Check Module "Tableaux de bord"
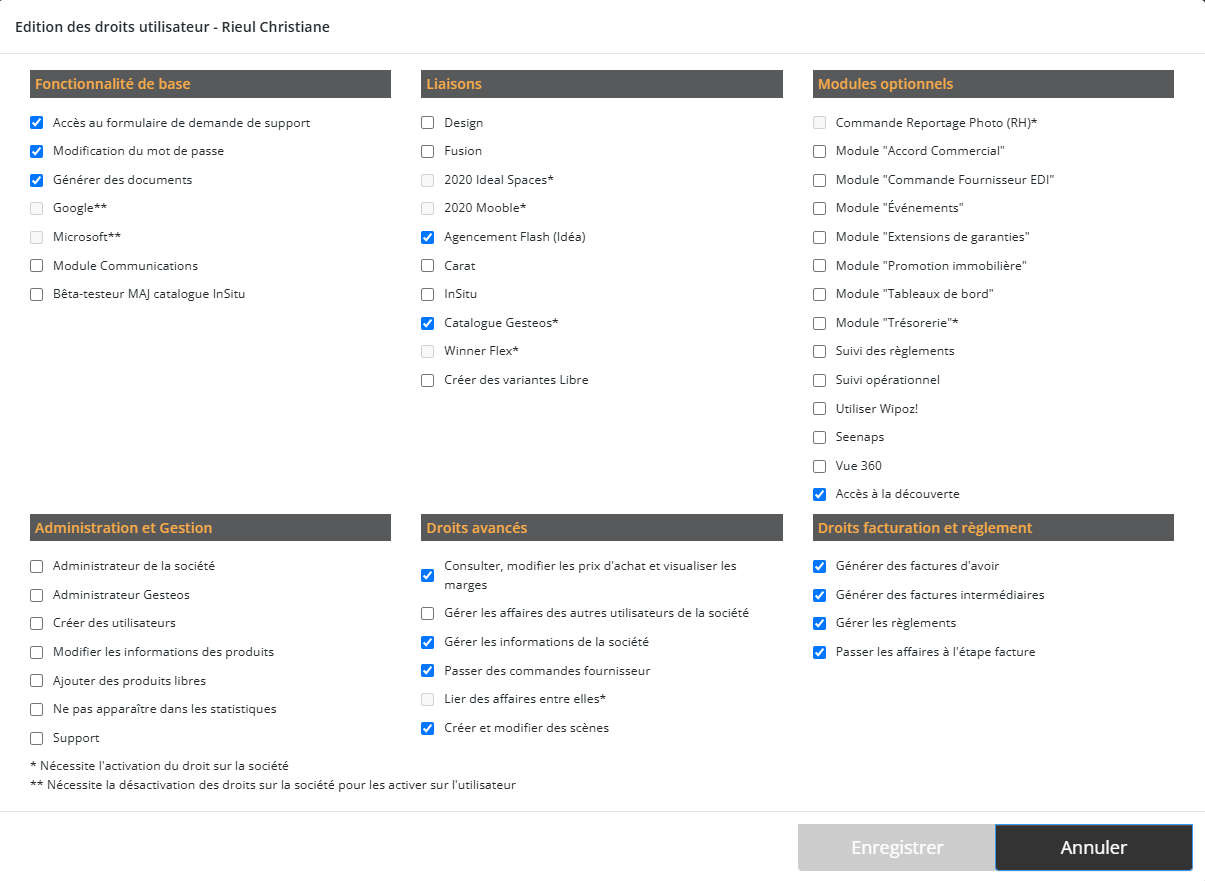Image resolution: width=1205 pixels, height=881 pixels. click(820, 295)
